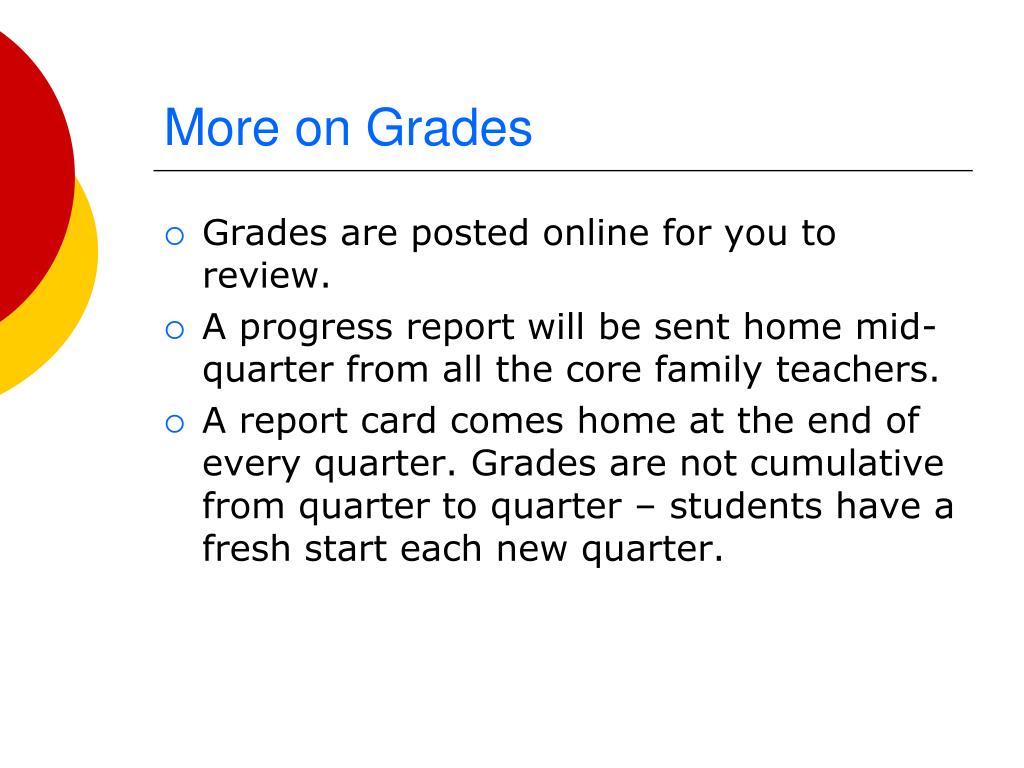The width and height of the screenshot is (1024, 768).
Task: Select the horizontal line under the title
Action: point(563,170)
